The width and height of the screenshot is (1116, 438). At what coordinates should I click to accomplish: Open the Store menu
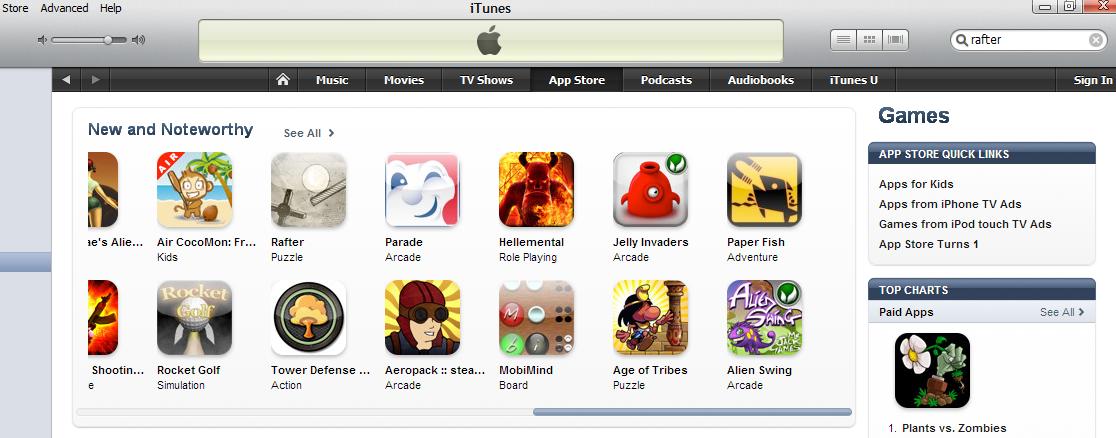click(14, 9)
